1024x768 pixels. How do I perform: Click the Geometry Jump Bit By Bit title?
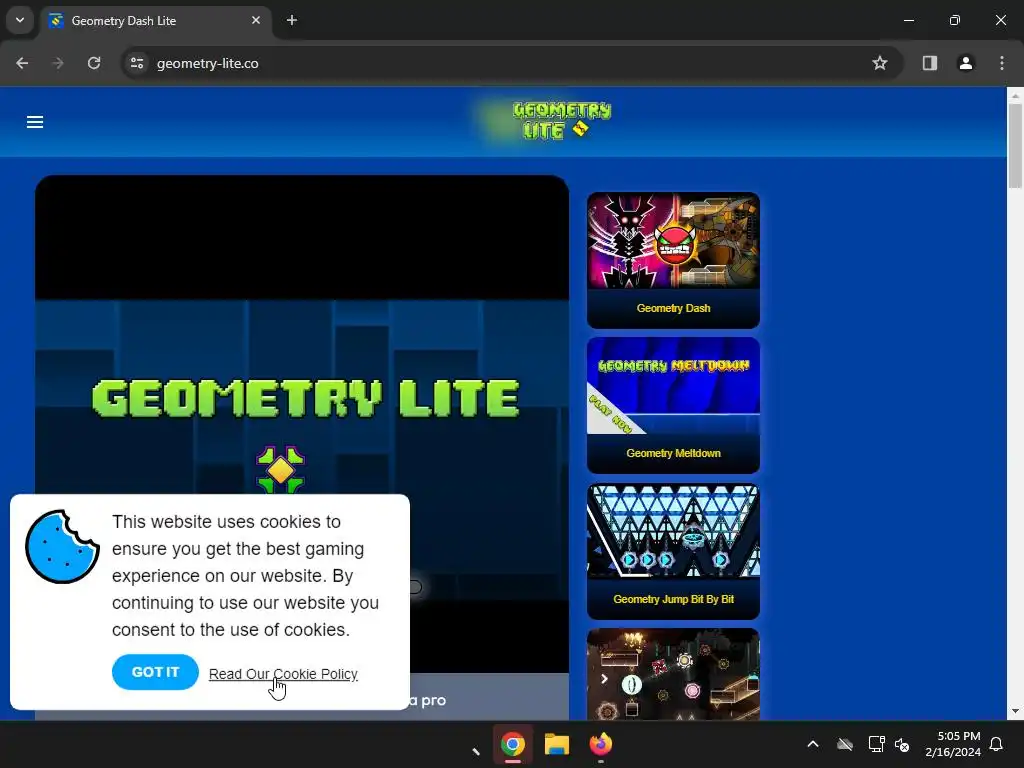pyautogui.click(x=673, y=599)
